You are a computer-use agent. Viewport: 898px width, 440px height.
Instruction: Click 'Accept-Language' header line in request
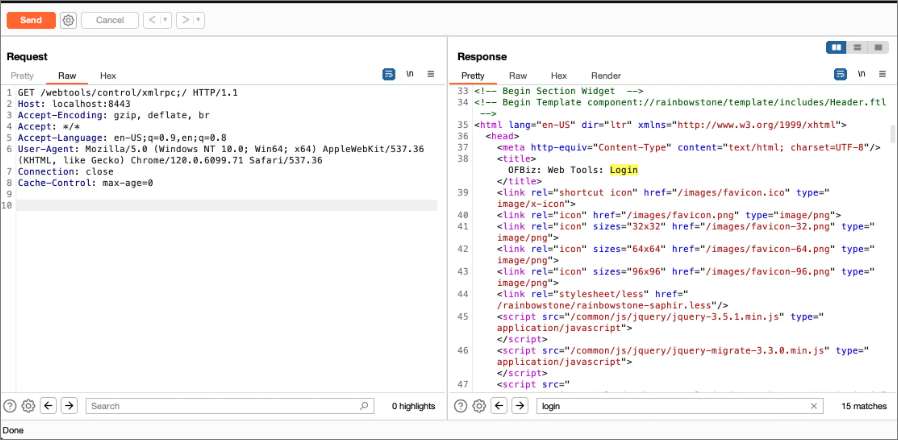pyautogui.click(x=122, y=138)
